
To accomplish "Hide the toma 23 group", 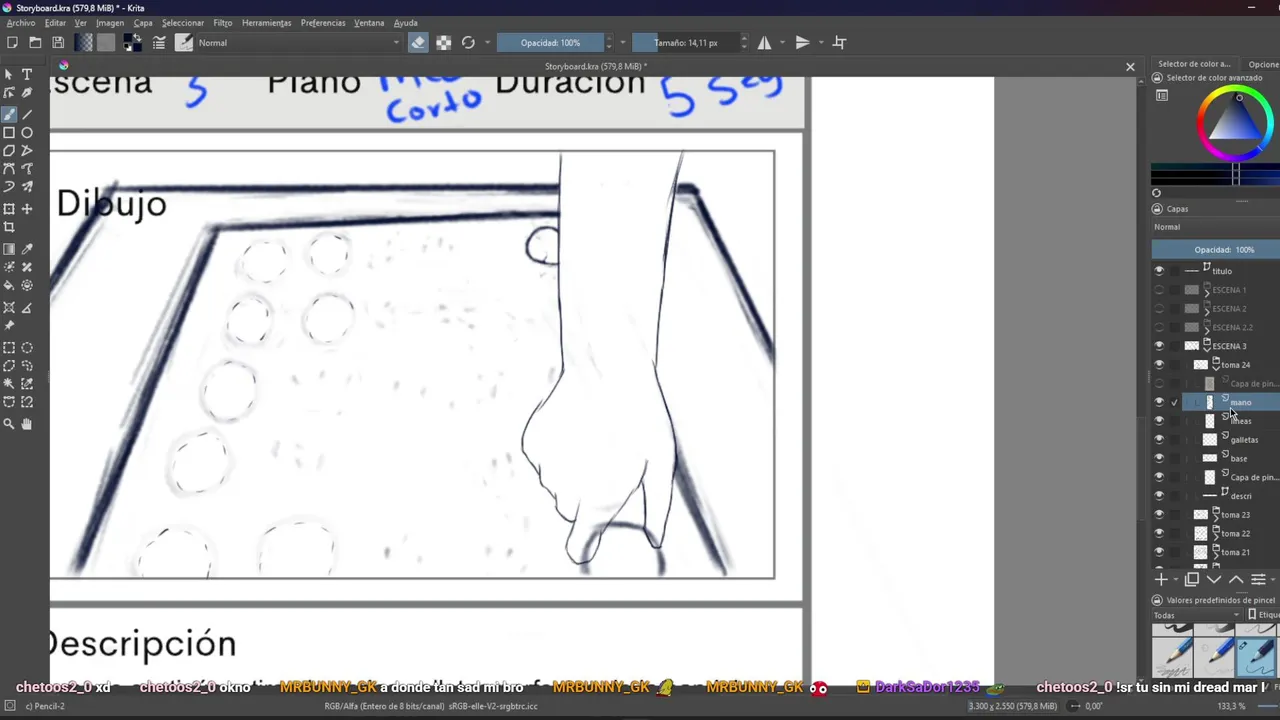I will coord(1159,515).
